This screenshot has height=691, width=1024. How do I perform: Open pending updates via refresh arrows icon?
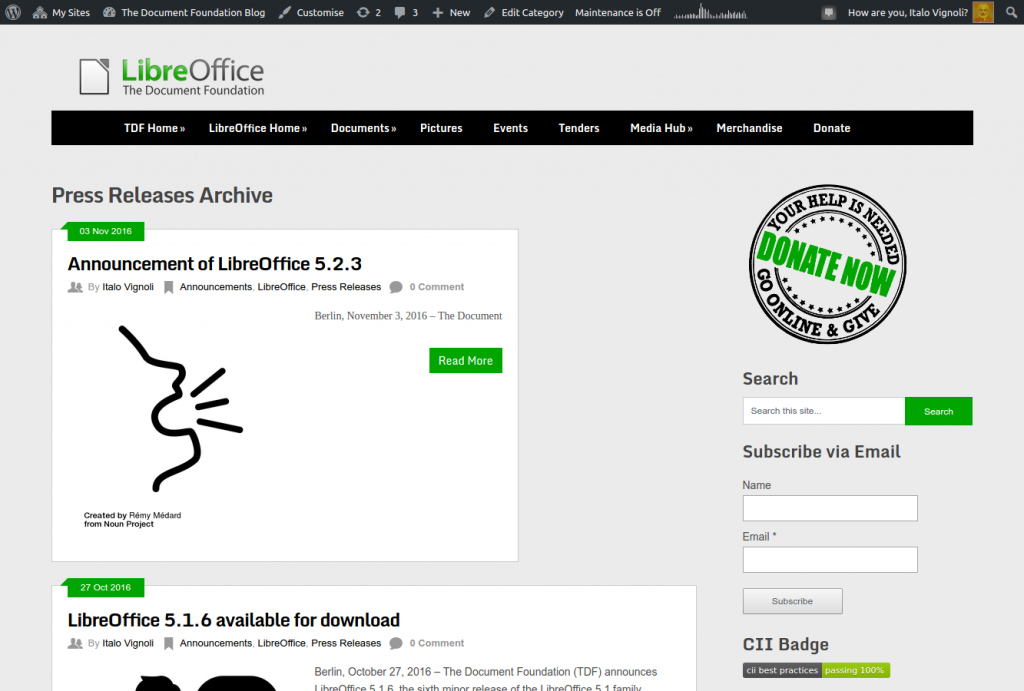363,12
